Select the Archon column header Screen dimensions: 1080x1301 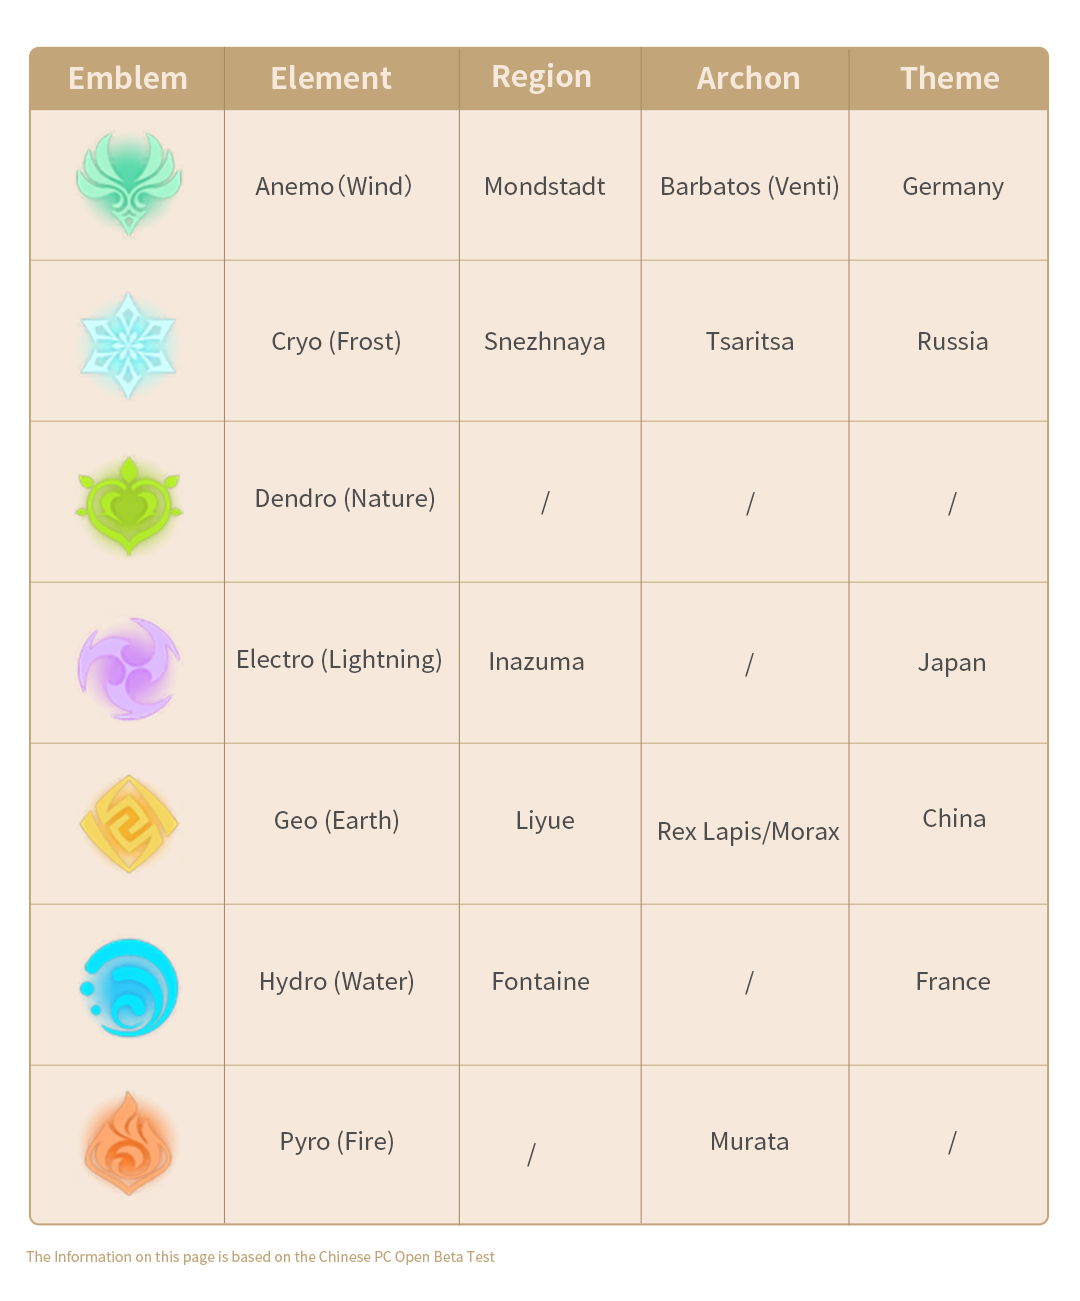(749, 78)
